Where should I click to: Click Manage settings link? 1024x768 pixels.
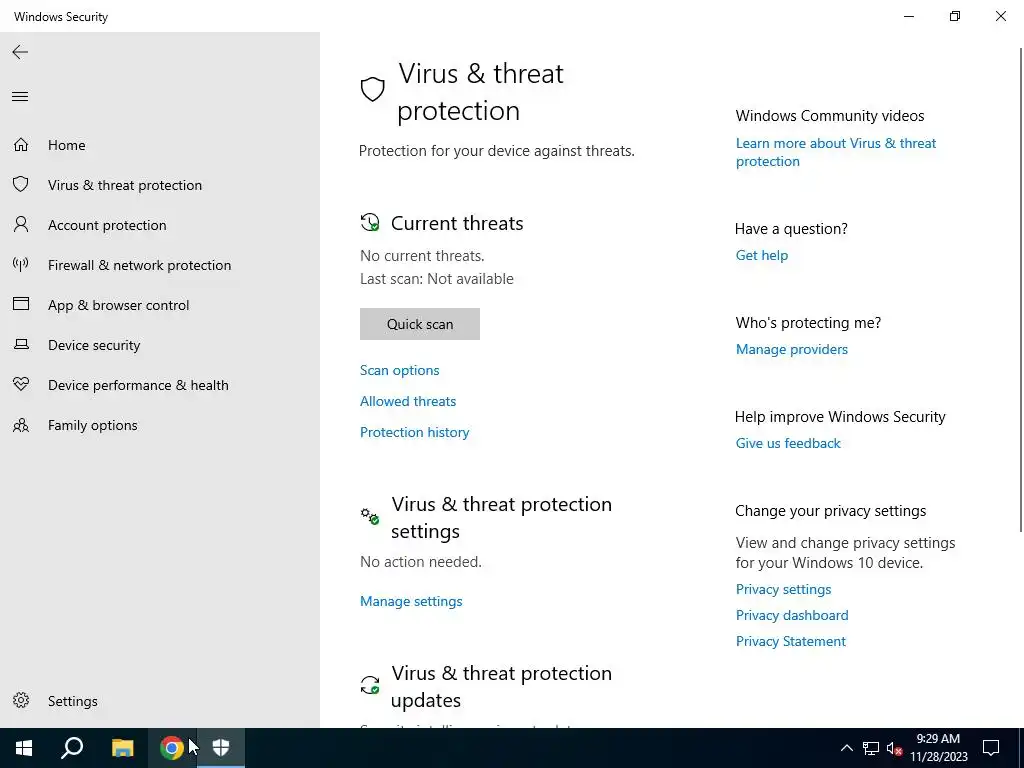411,601
